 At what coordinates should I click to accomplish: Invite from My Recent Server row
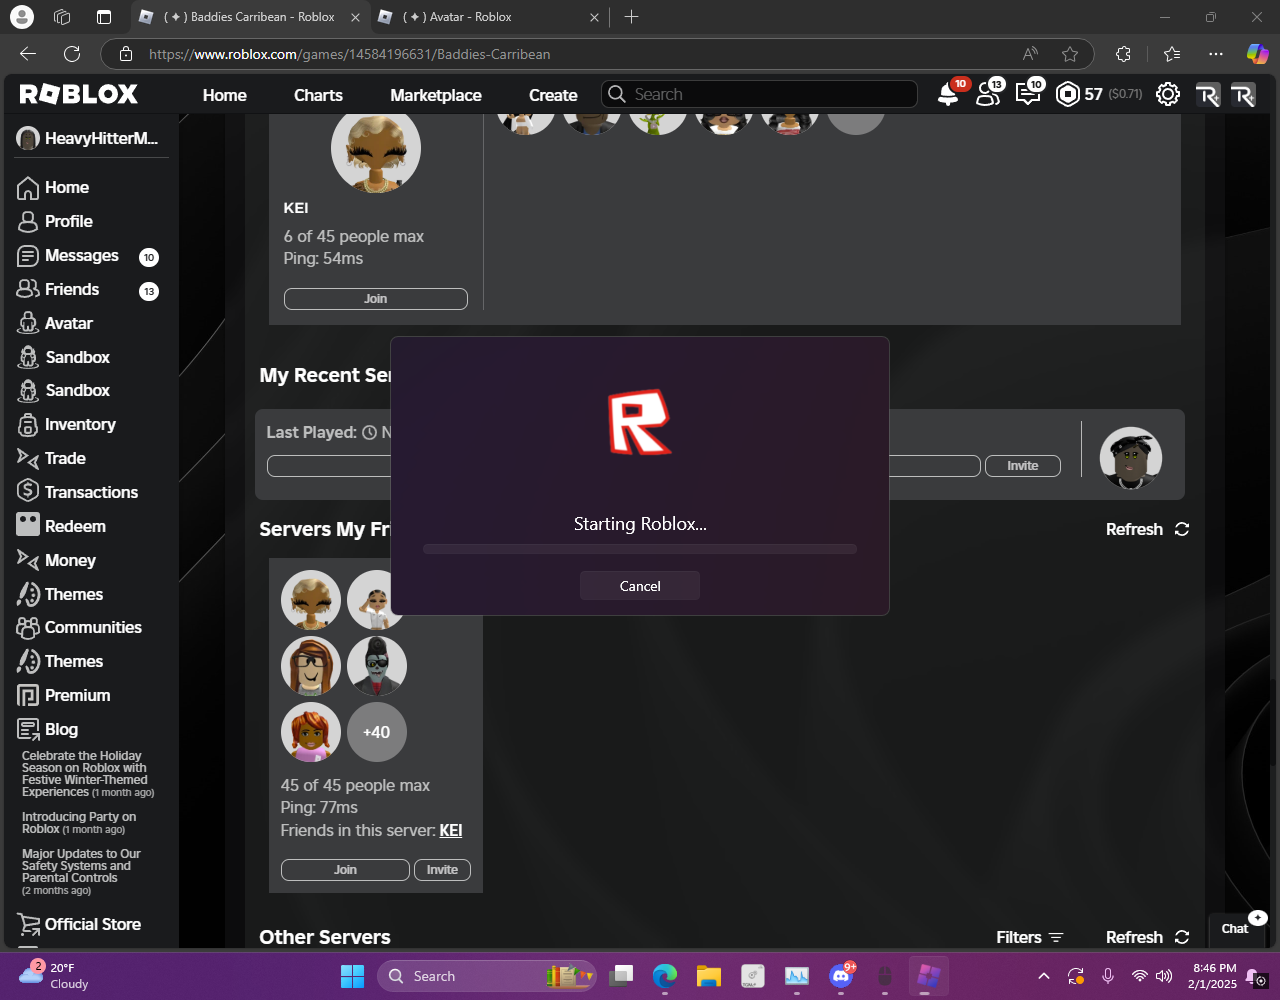click(1022, 466)
